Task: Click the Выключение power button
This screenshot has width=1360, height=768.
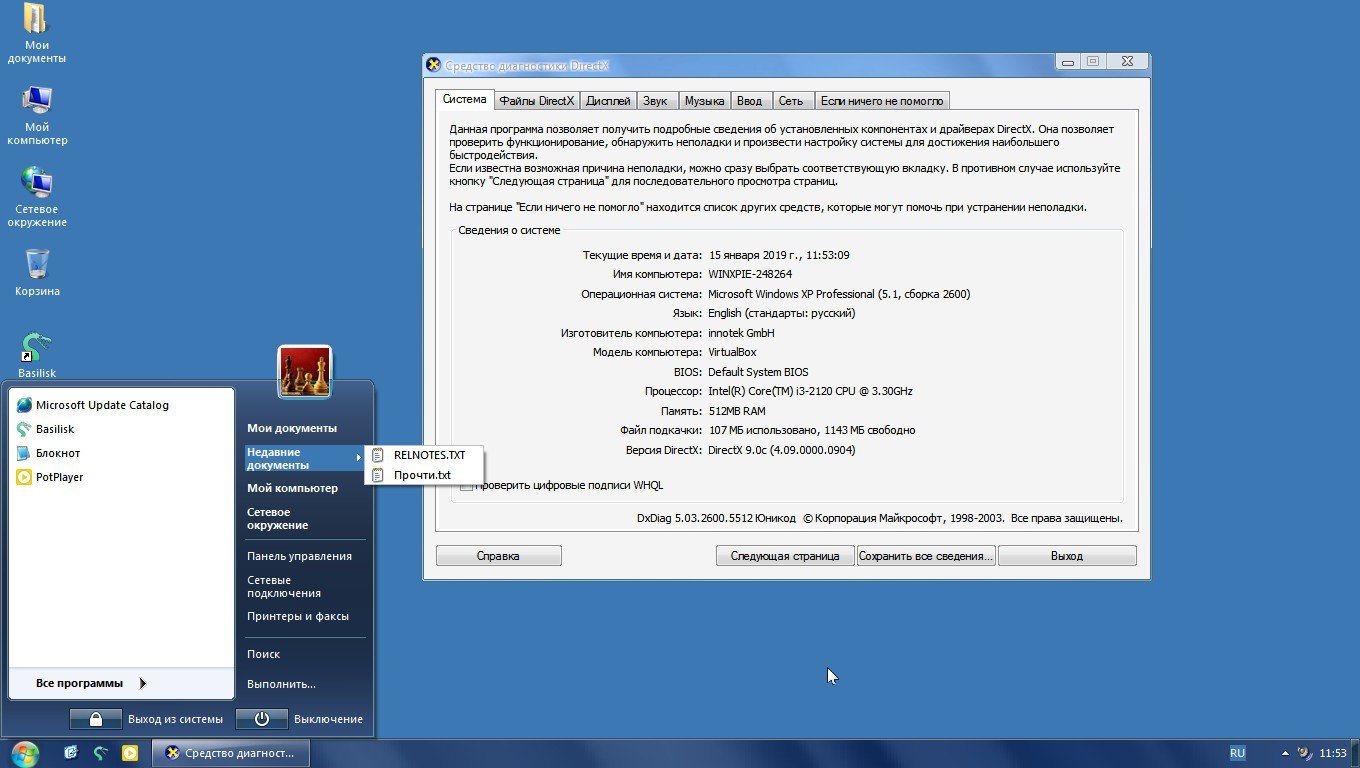Action: [x=262, y=719]
